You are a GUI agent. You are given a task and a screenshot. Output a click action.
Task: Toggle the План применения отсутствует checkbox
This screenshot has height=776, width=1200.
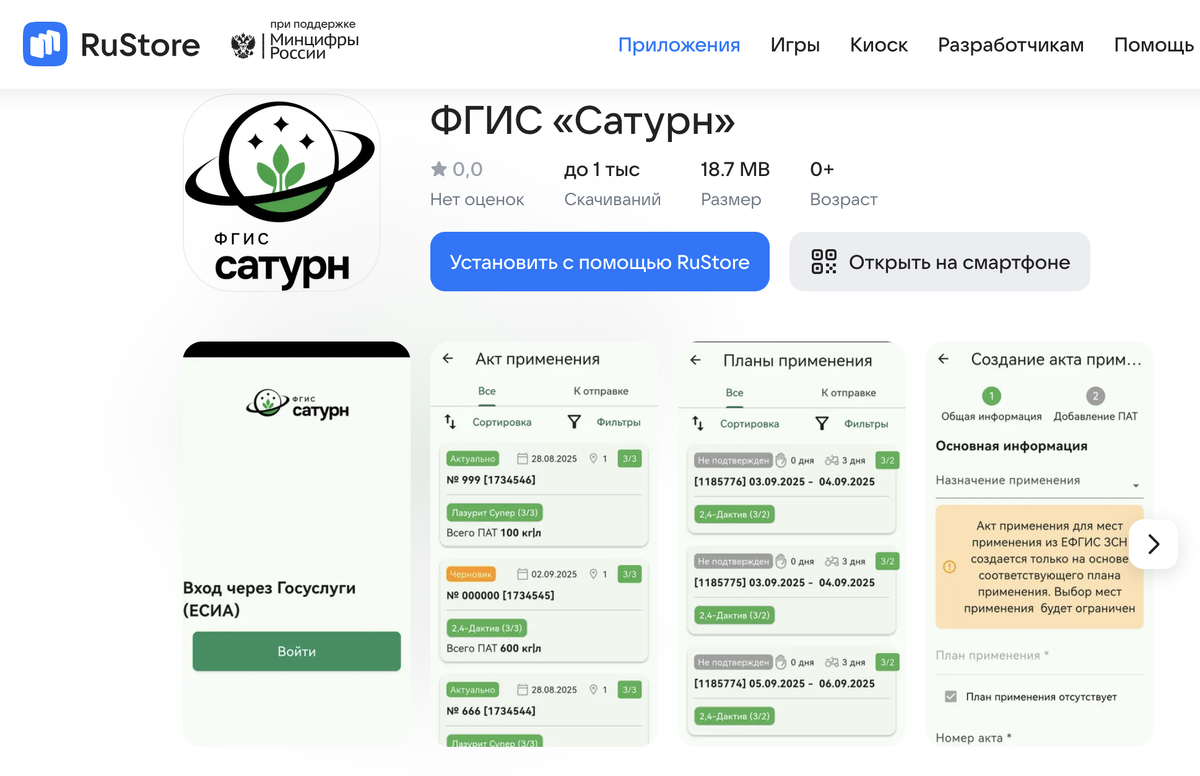pyautogui.click(x=951, y=696)
